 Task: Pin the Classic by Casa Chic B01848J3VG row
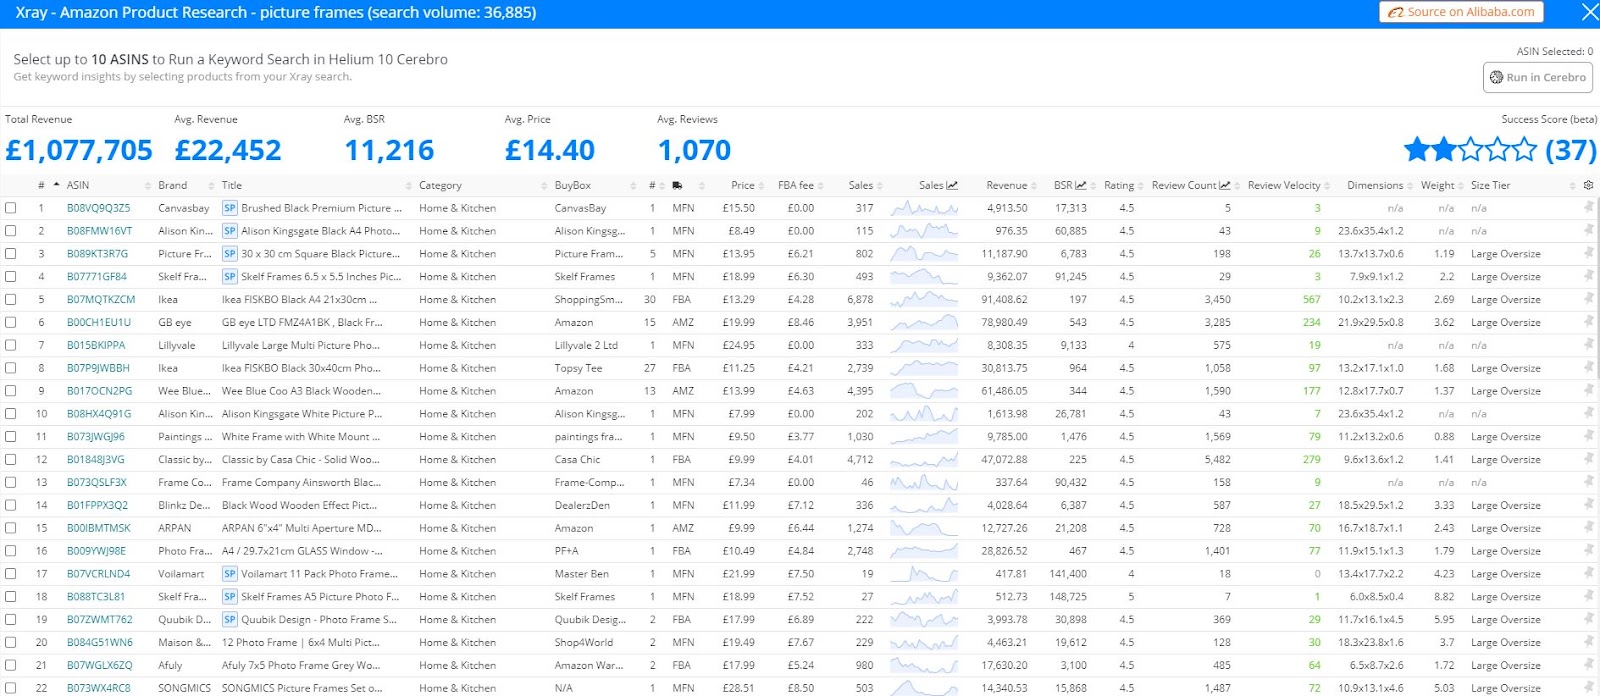(1588, 459)
